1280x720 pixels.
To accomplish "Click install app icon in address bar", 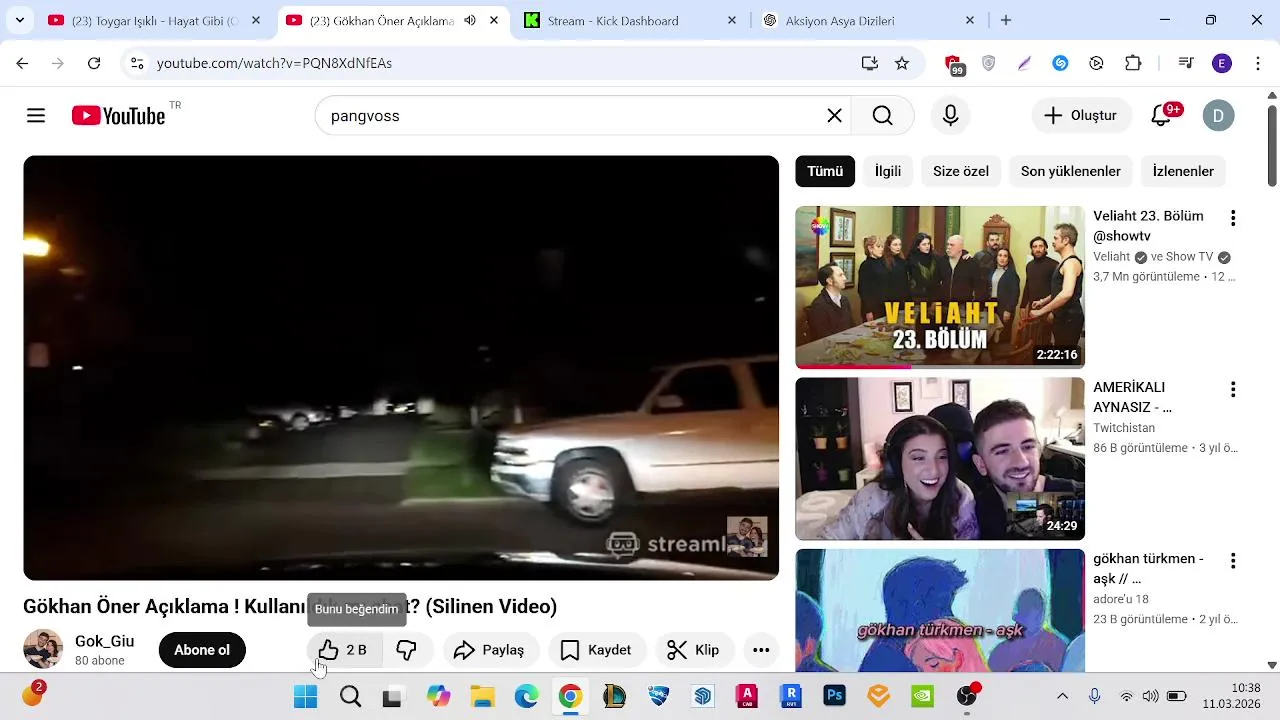I will click(870, 63).
